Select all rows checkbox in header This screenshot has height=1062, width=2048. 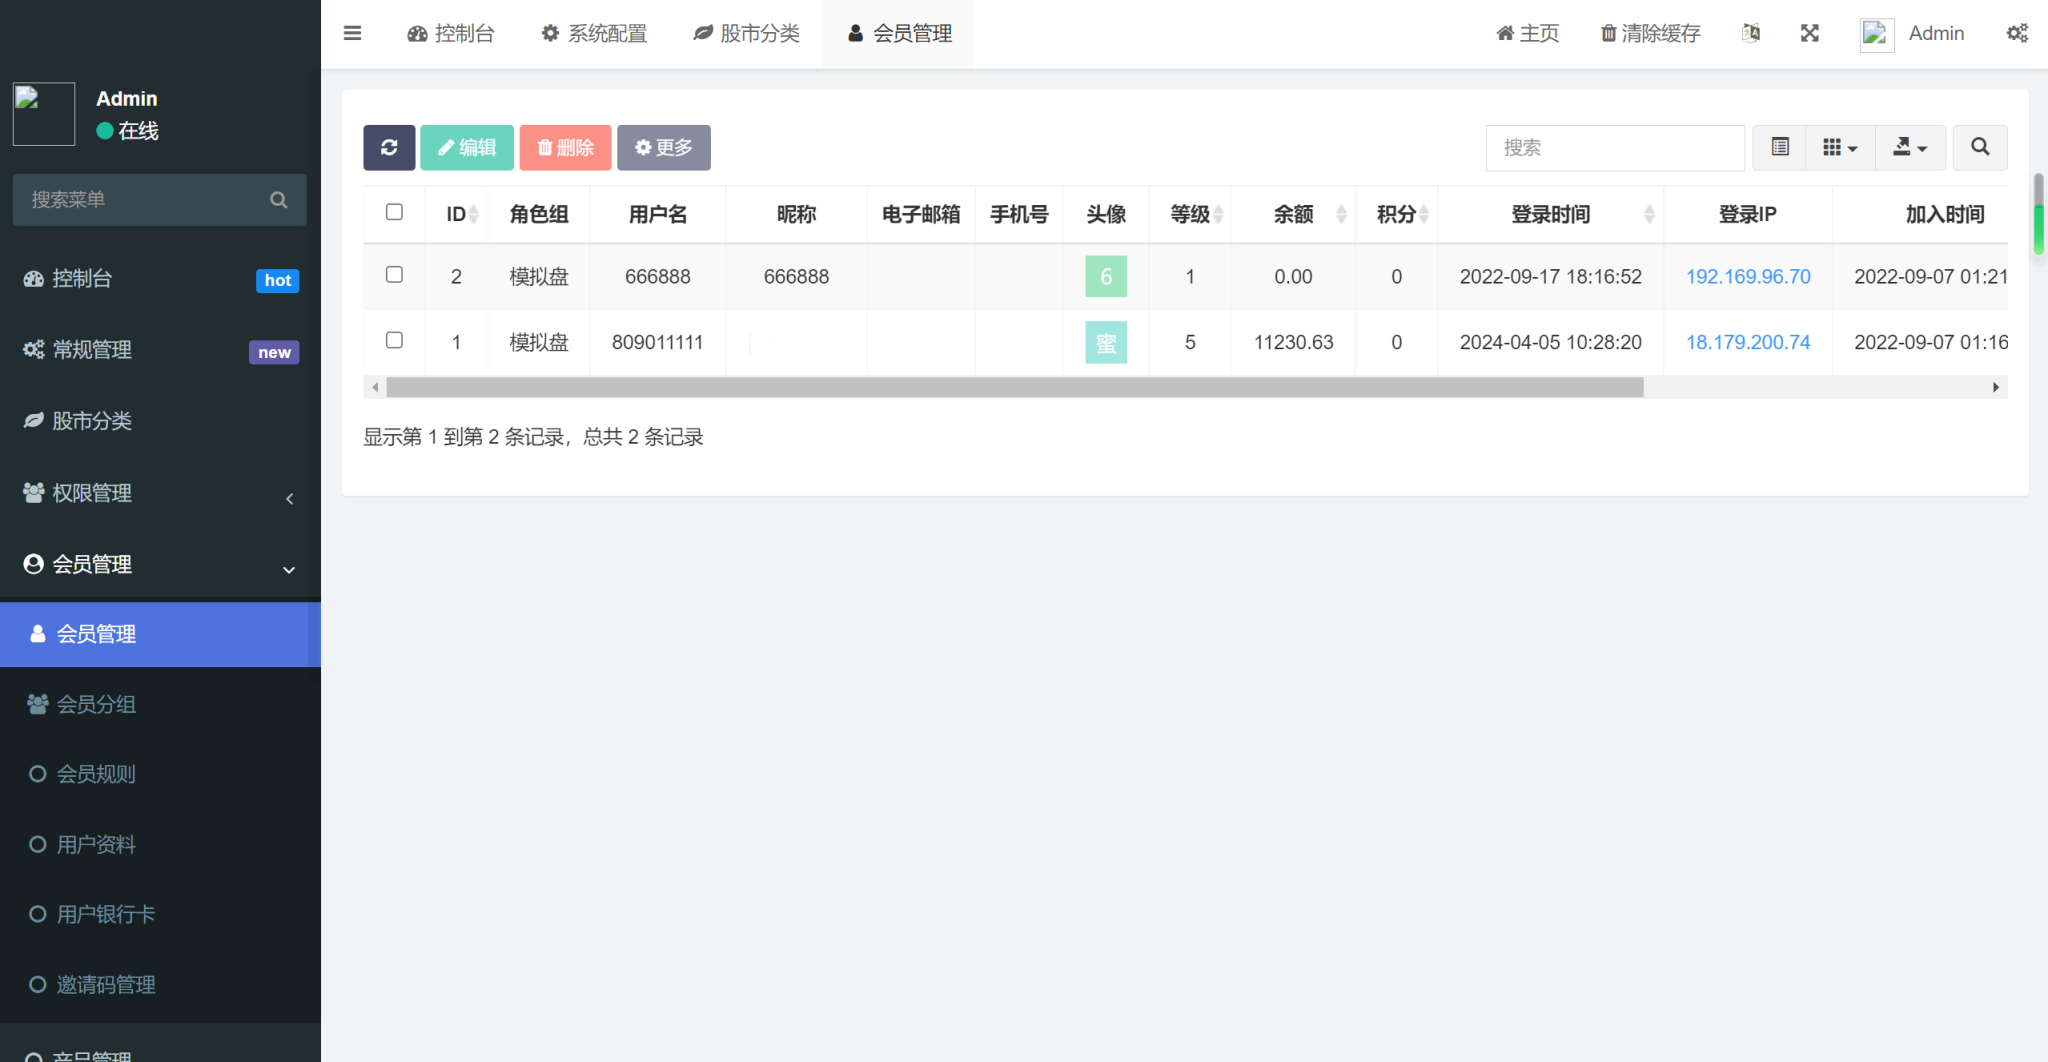(394, 212)
